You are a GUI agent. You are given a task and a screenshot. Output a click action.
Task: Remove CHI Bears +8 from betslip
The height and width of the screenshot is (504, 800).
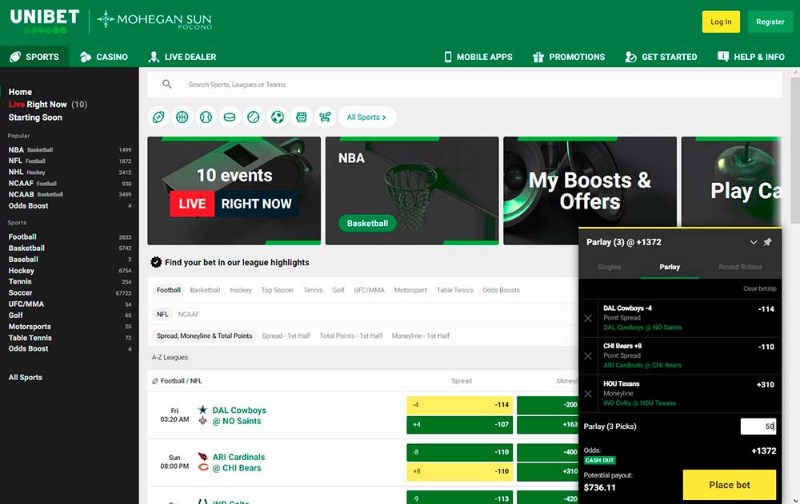(x=588, y=356)
